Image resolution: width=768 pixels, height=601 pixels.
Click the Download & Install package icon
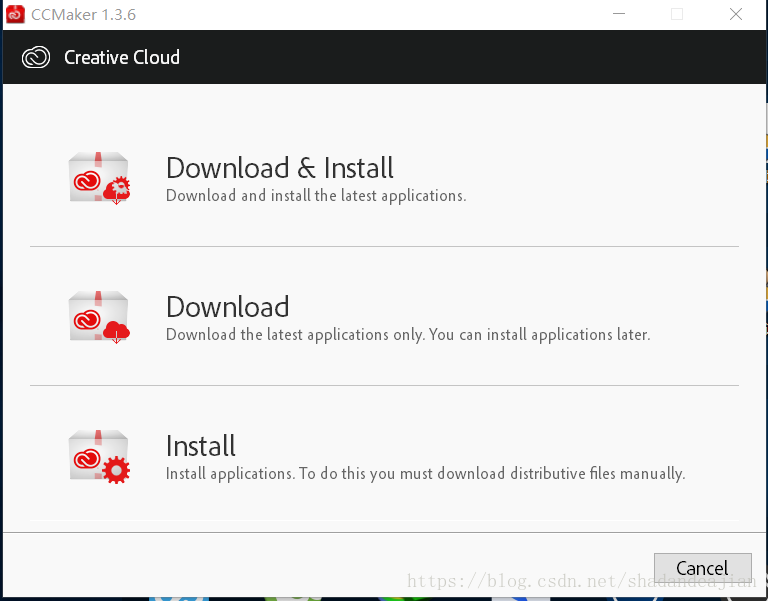pos(99,178)
